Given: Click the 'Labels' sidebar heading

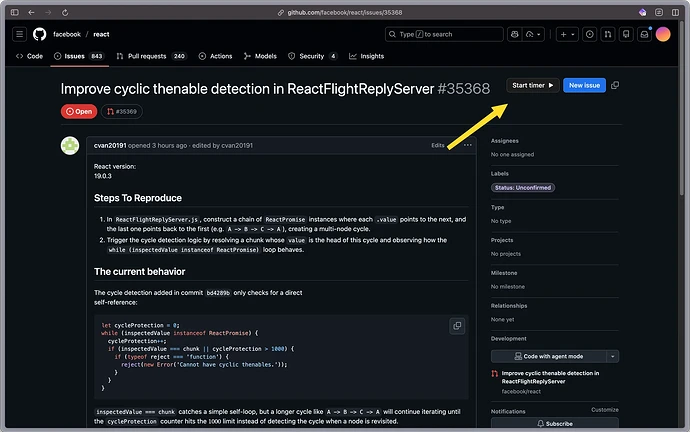Looking at the screenshot, I should (x=499, y=174).
